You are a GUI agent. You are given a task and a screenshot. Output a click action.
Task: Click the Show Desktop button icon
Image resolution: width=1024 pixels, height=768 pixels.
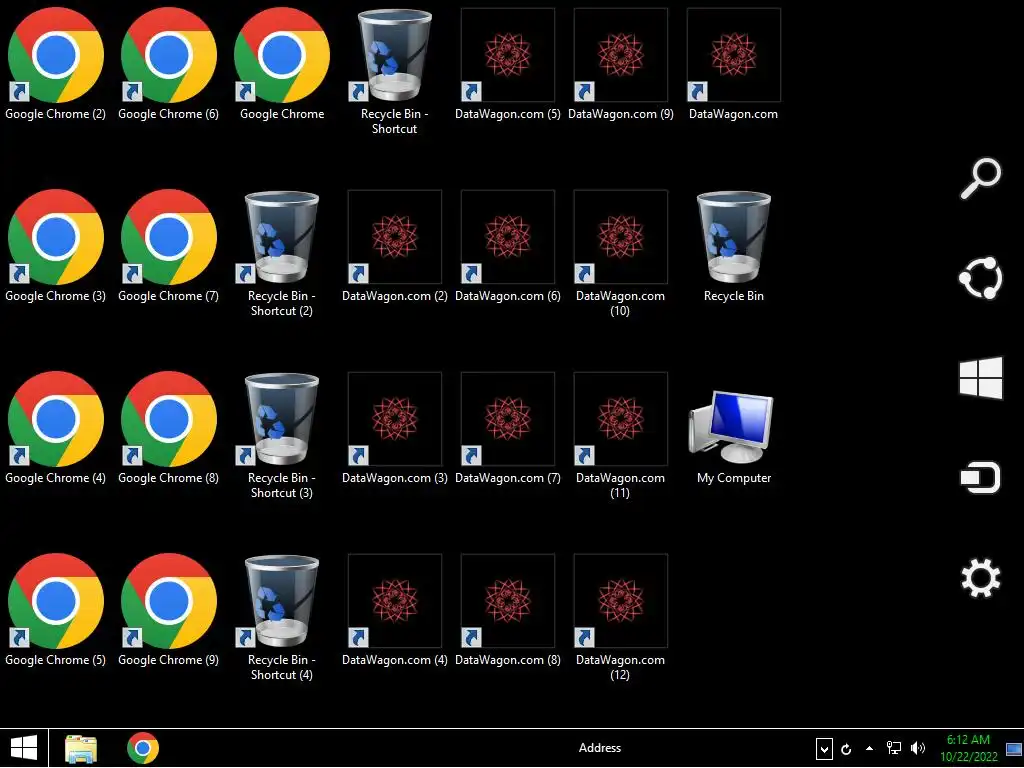pyautogui.click(x=1014, y=749)
